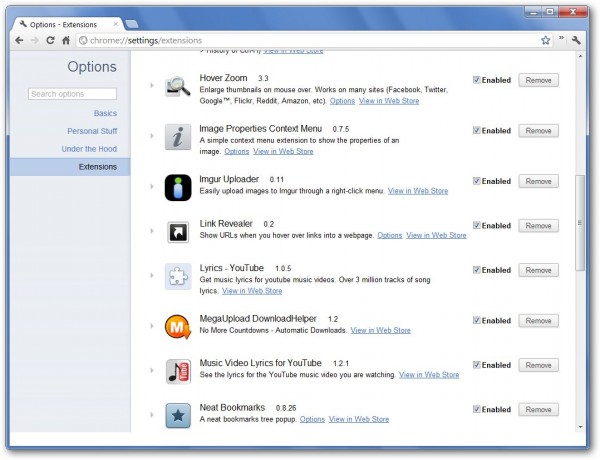Expand details for Image Properties Context Menu
This screenshot has width=600, height=460.
pyautogui.click(x=152, y=136)
